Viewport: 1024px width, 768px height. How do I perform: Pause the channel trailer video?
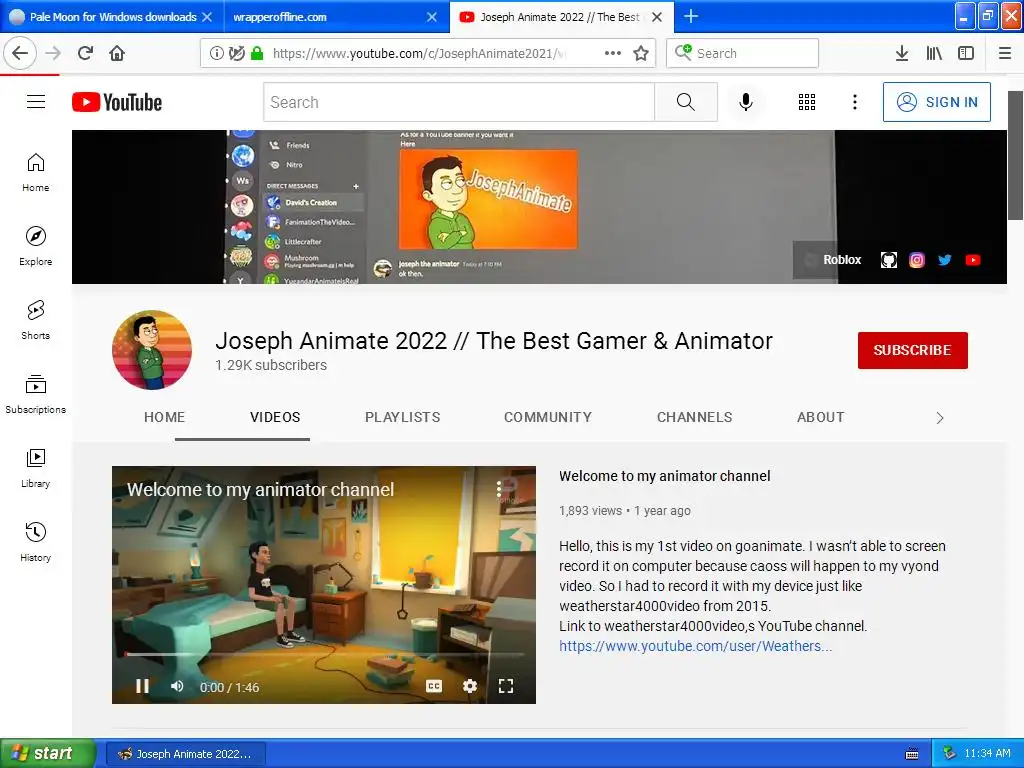click(142, 686)
